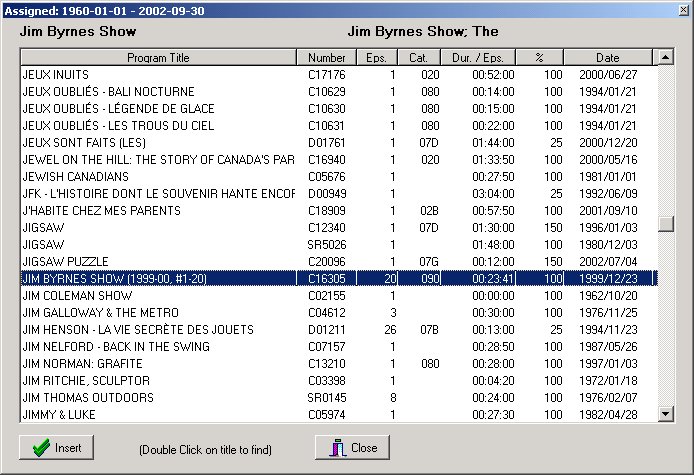Select JIM HENSON - LA VIE SECRÈTE row

click(339, 329)
